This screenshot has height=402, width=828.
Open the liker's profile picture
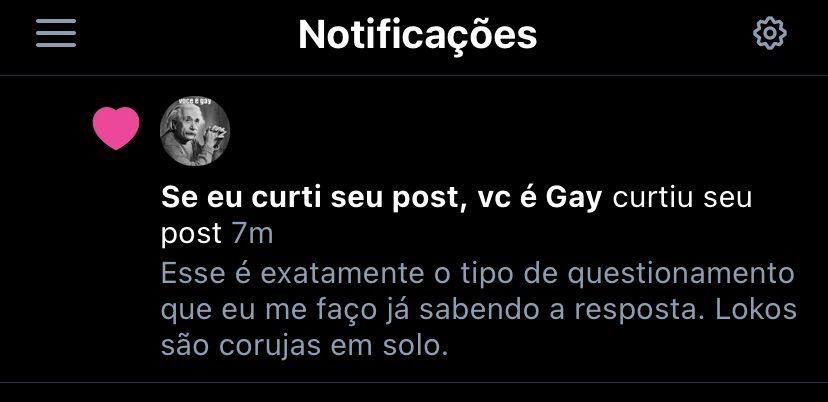click(195, 132)
